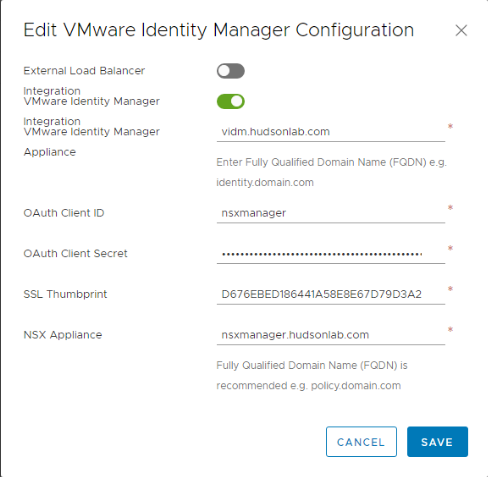Click the NSX Appliance field
This screenshot has width=488, height=477.
tap(331, 335)
